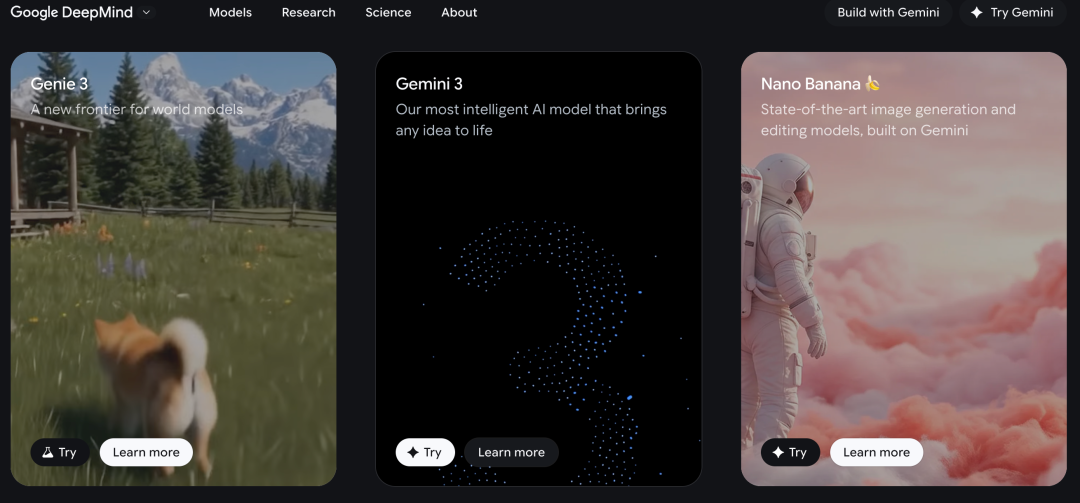This screenshot has width=1080, height=503.
Task: Click Learn more on Nano Banana card
Action: [876, 452]
